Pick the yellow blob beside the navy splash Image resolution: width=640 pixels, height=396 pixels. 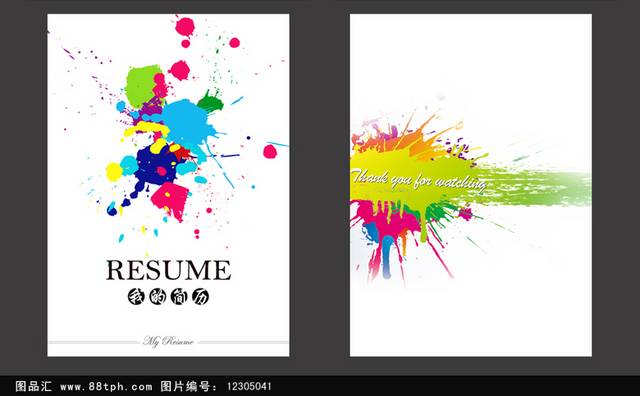point(114,171)
